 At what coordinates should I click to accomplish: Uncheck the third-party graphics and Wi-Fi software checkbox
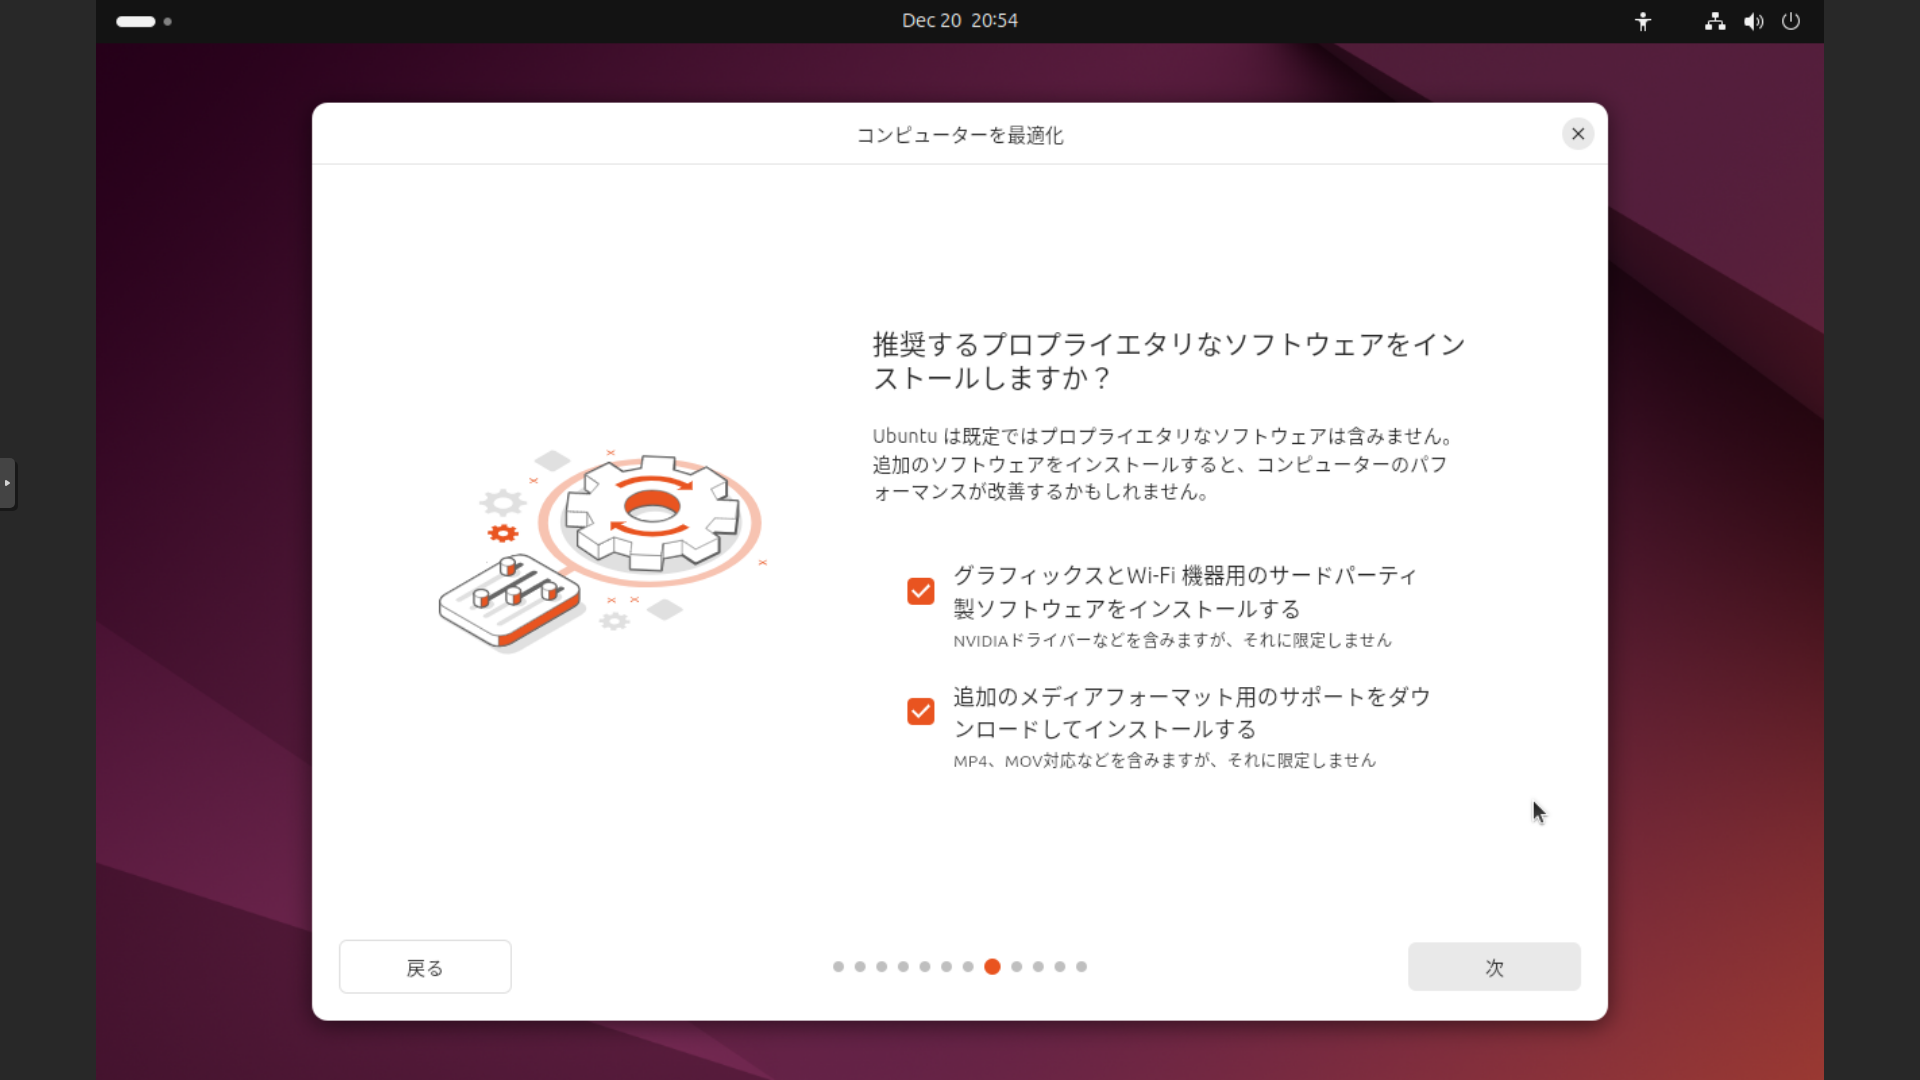click(920, 591)
